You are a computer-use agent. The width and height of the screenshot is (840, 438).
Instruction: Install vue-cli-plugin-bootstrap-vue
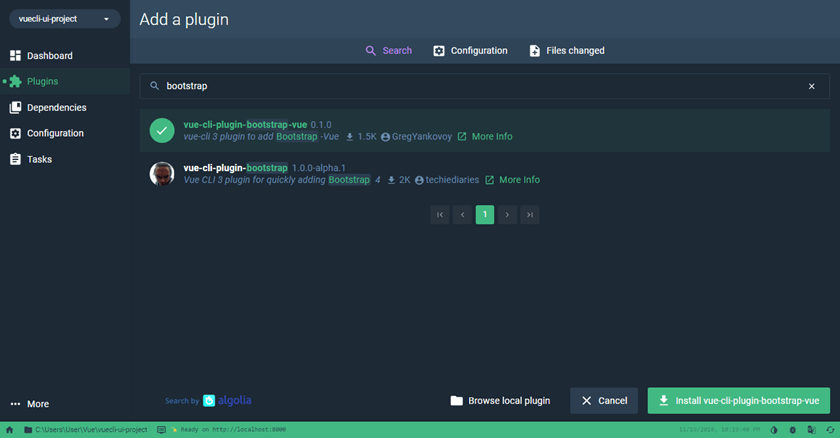(739, 401)
